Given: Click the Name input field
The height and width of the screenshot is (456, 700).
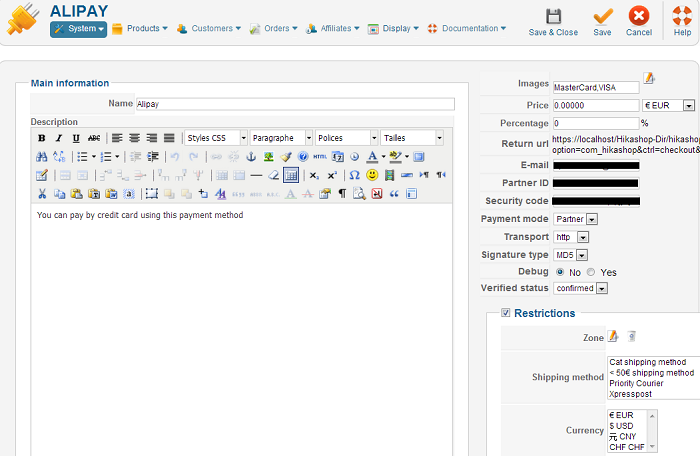Looking at the screenshot, I should pyautogui.click(x=295, y=104).
